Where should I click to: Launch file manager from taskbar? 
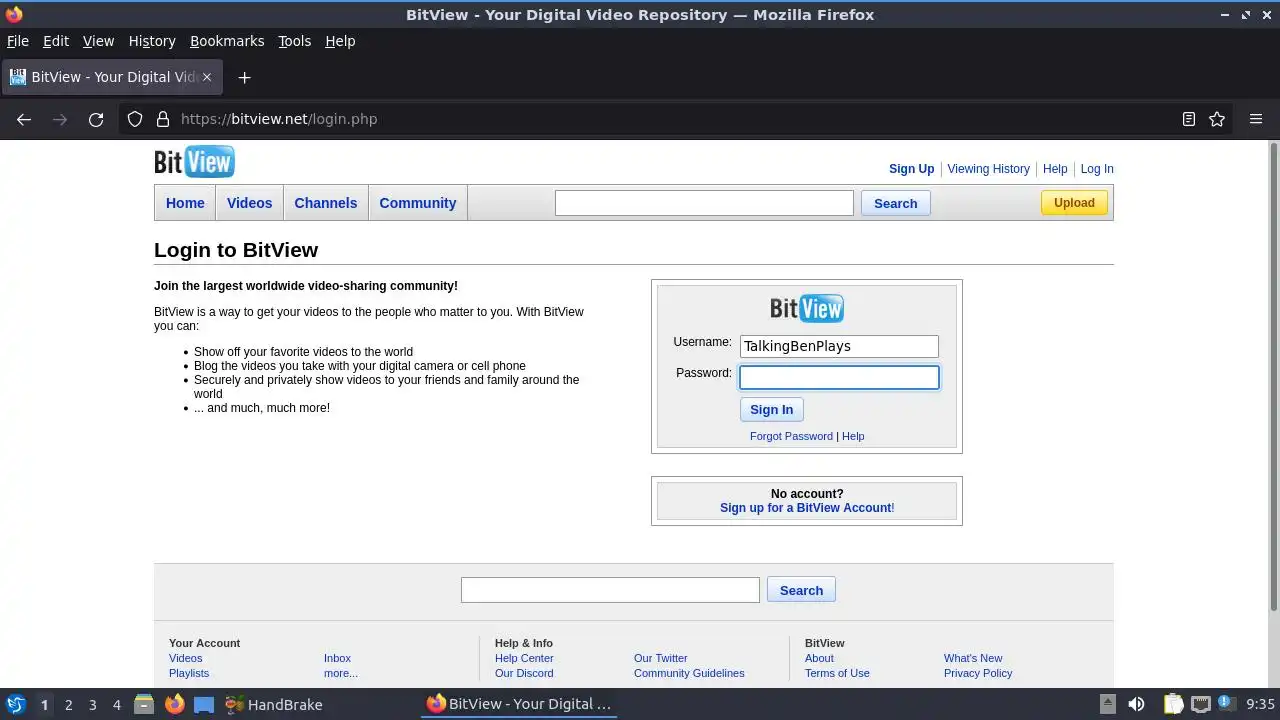(x=143, y=704)
